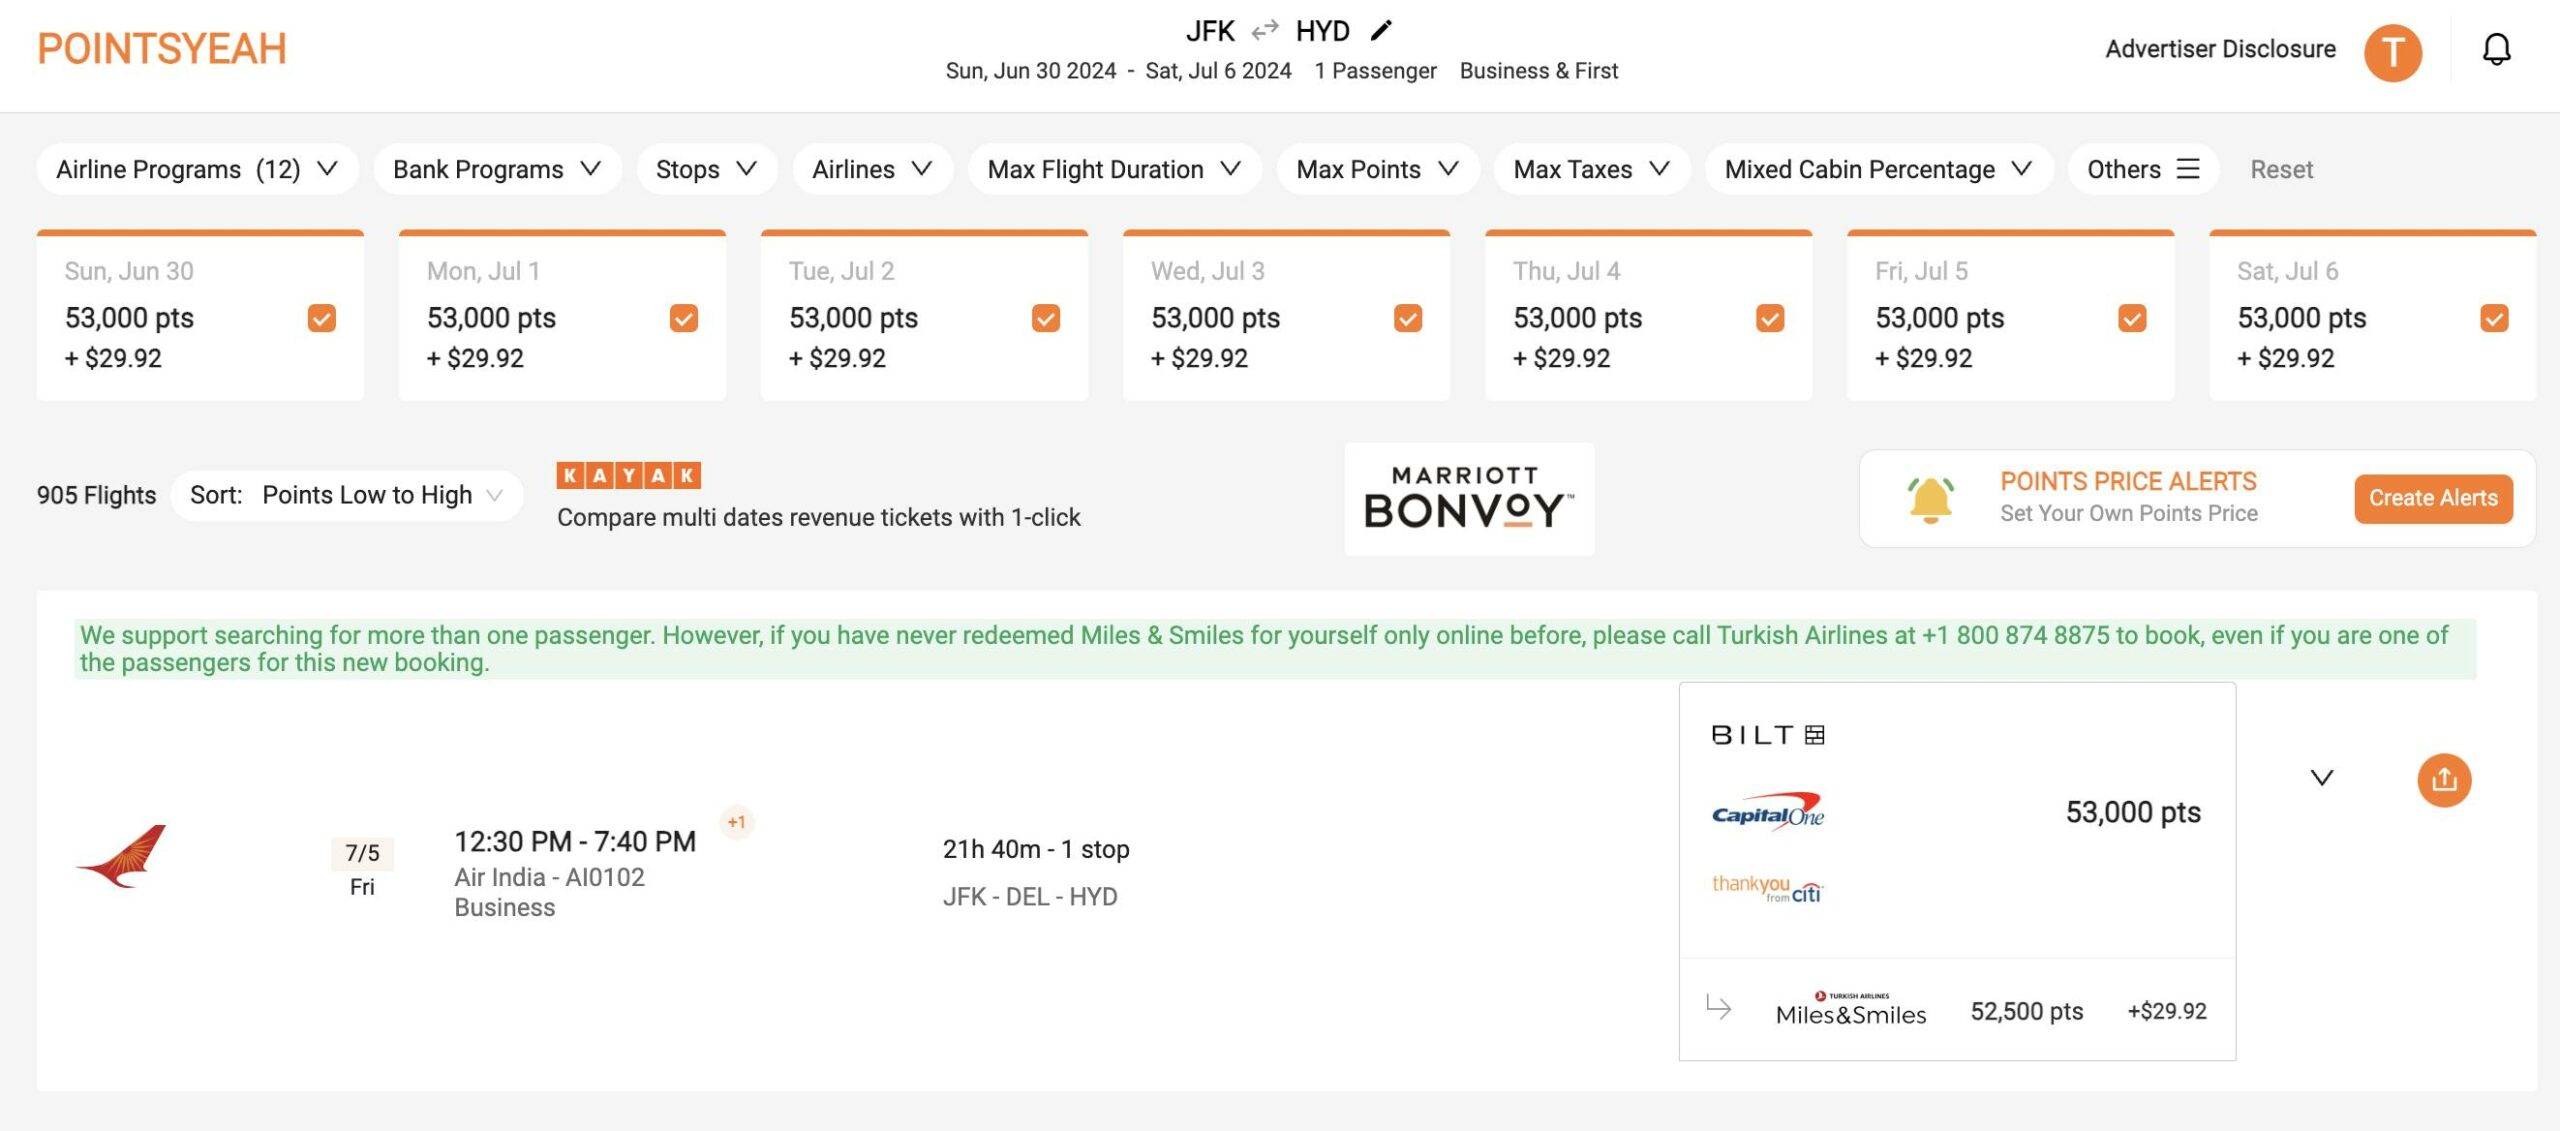Click the 21h 40m - 1 stop duration
2560x1131 pixels.
pos(1036,849)
